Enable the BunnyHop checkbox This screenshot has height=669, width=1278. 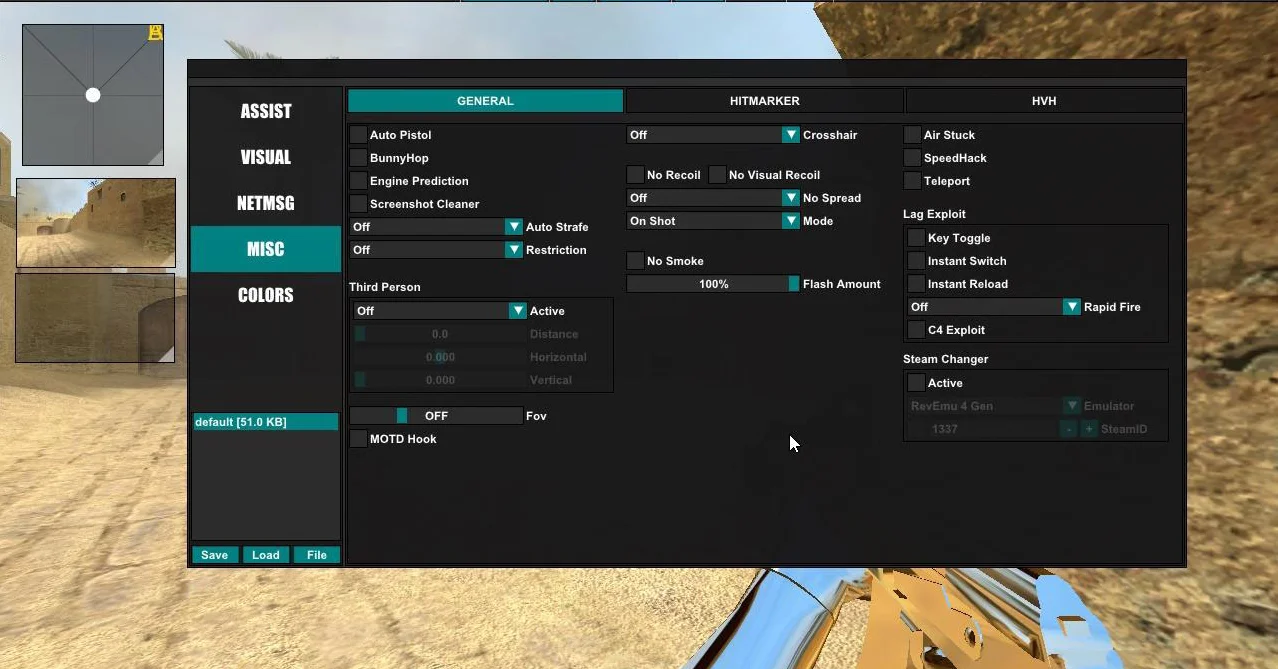tap(358, 158)
